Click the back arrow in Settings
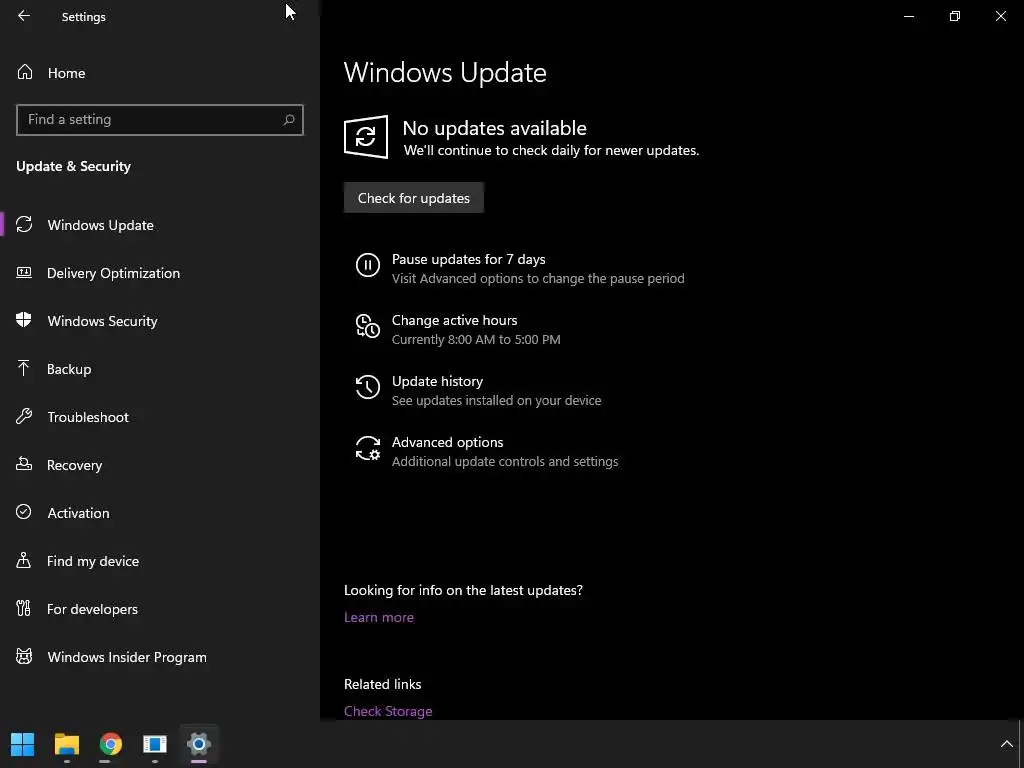Screen dimensions: 1024x768 point(24,16)
